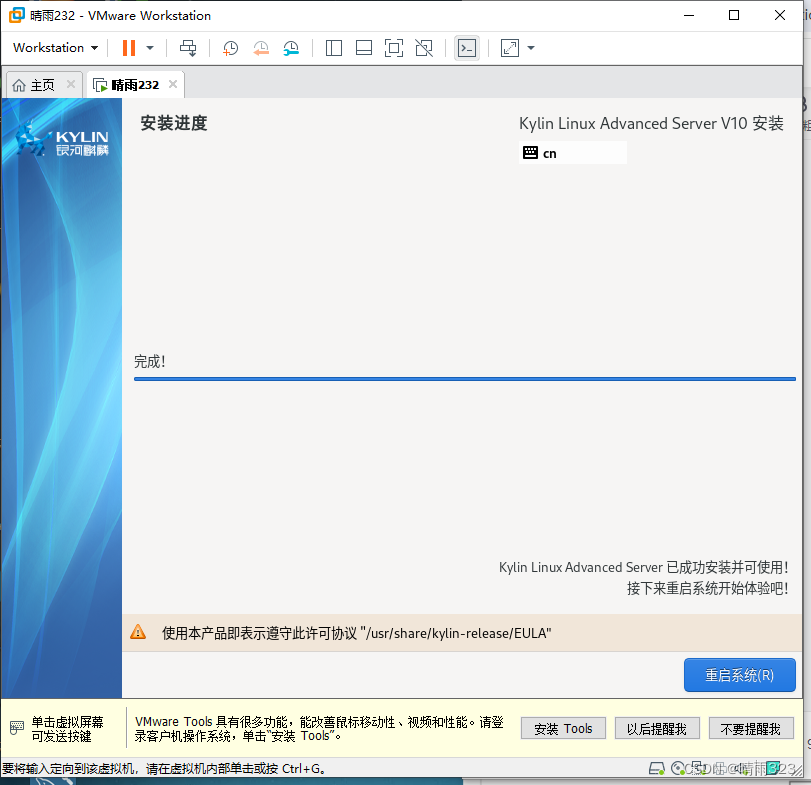The height and width of the screenshot is (785, 811).
Task: Click the EULA warning triangle icon
Action: pos(138,632)
